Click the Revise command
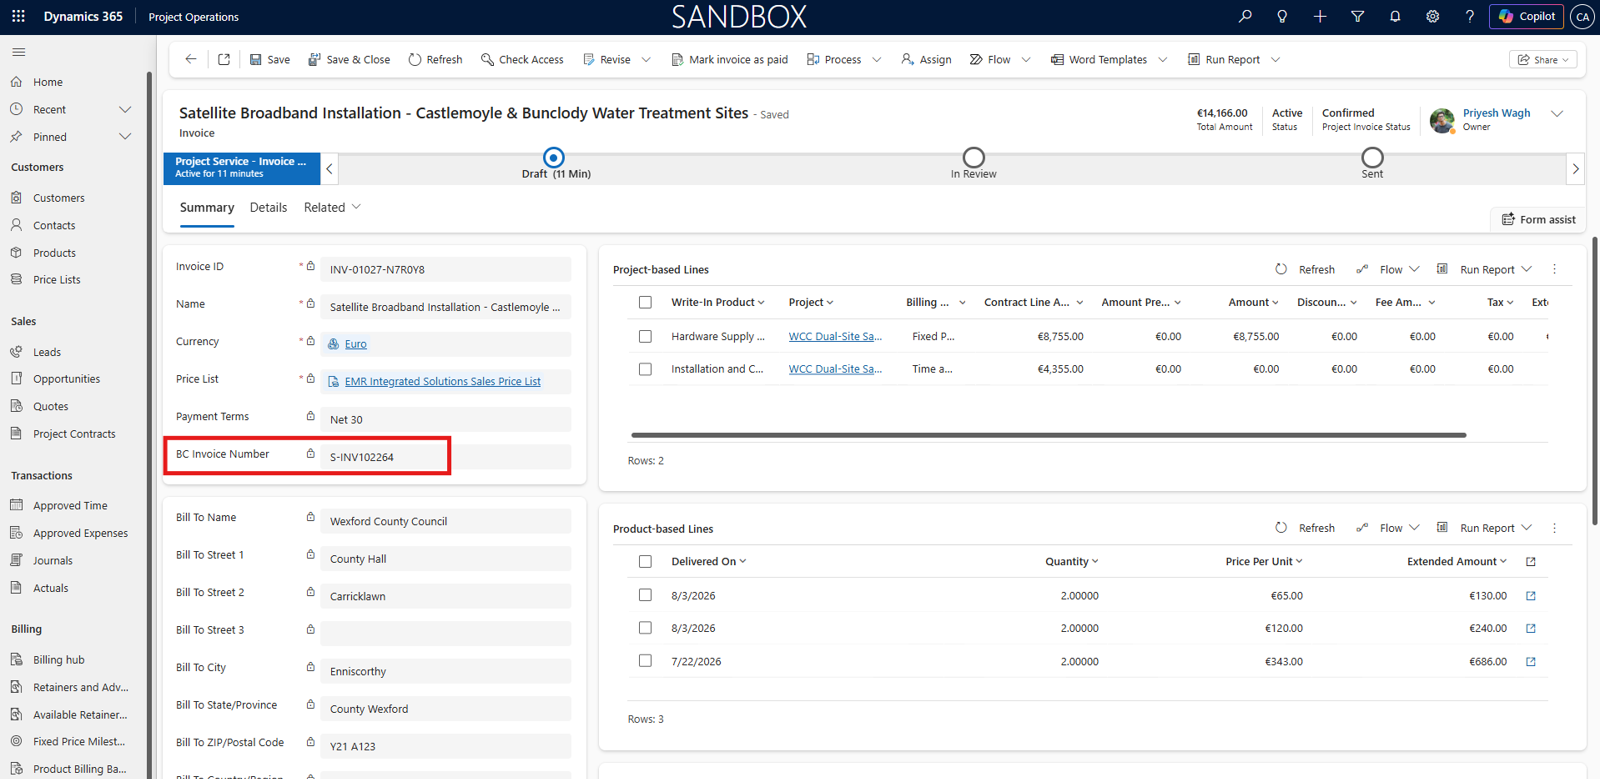This screenshot has width=1600, height=779. tap(607, 59)
